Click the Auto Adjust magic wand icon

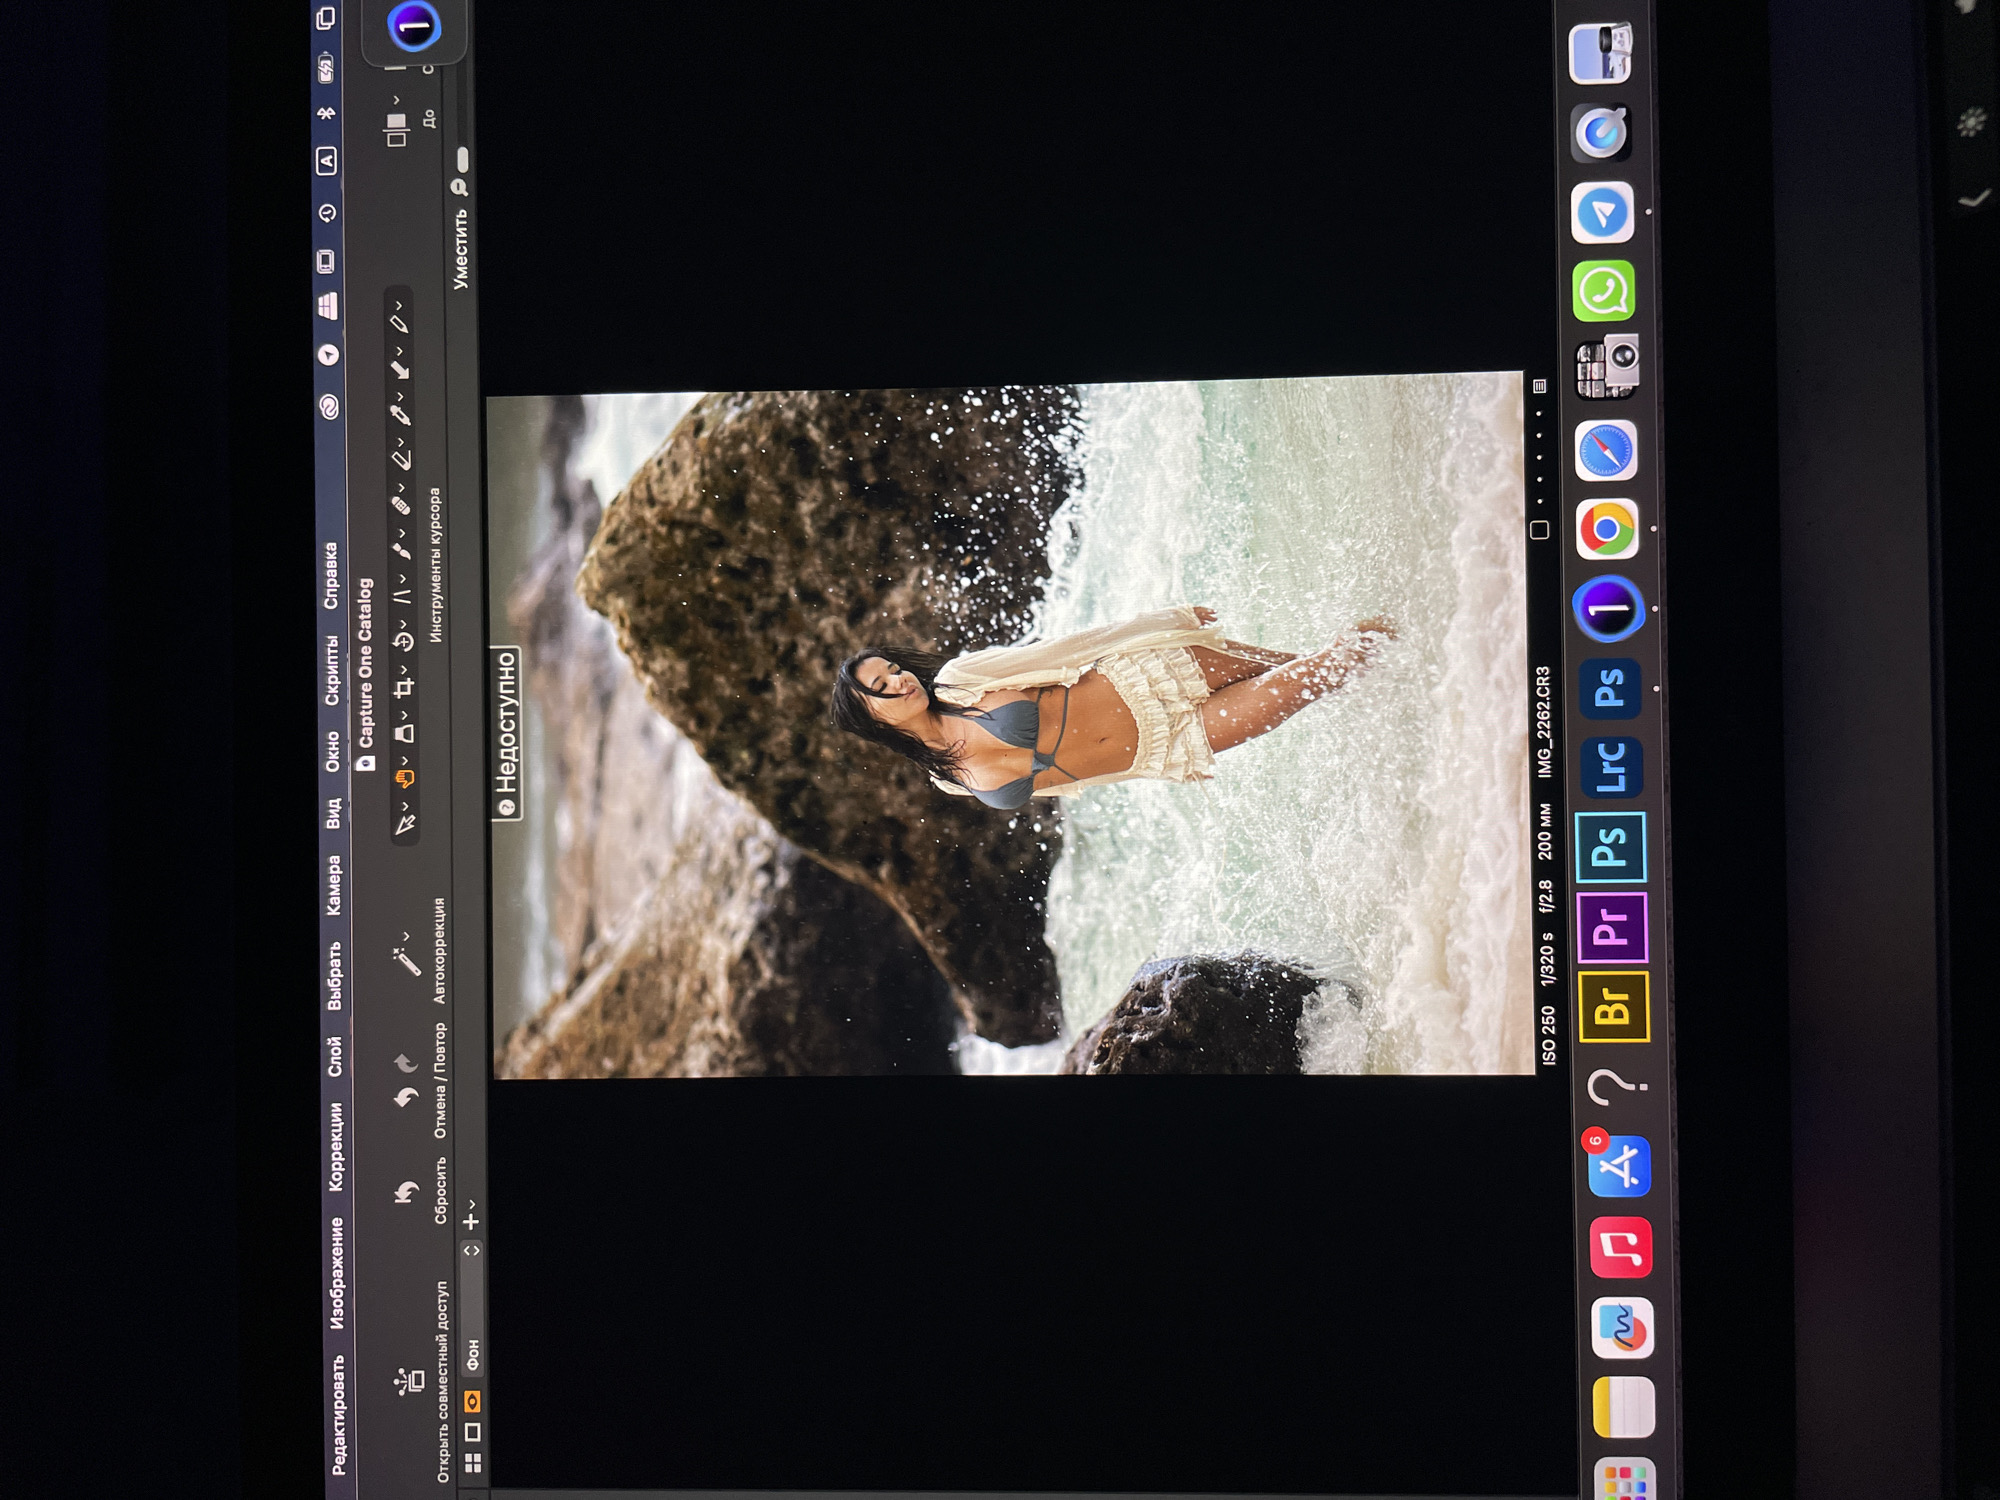click(408, 962)
